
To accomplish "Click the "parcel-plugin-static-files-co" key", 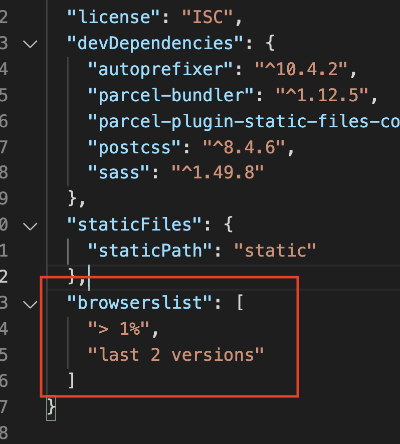I will 244,121.
